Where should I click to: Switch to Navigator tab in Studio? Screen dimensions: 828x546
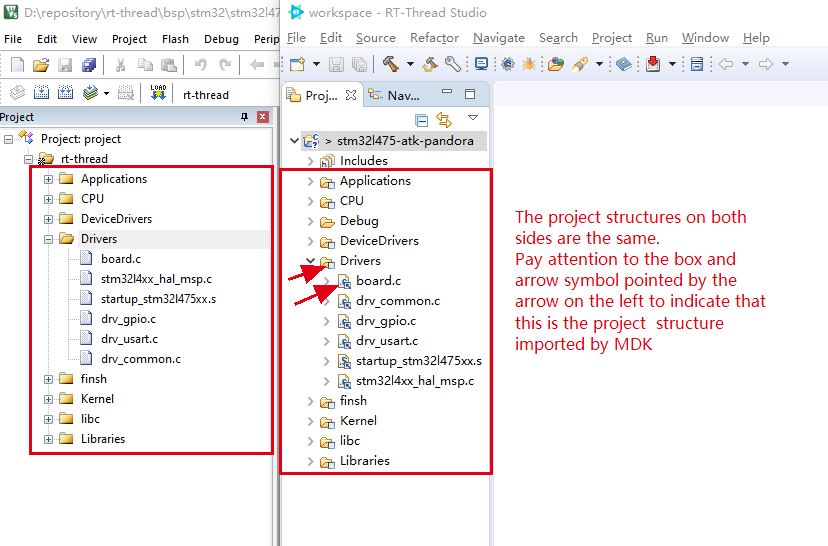pos(394,95)
